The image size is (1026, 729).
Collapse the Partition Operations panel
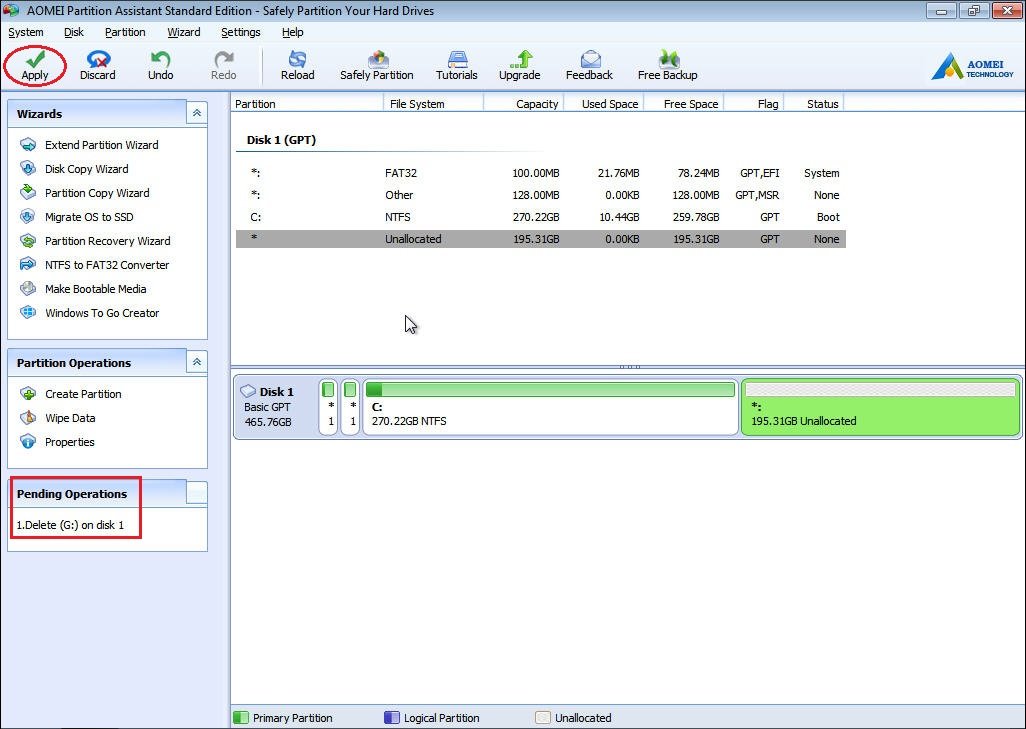click(x=197, y=362)
